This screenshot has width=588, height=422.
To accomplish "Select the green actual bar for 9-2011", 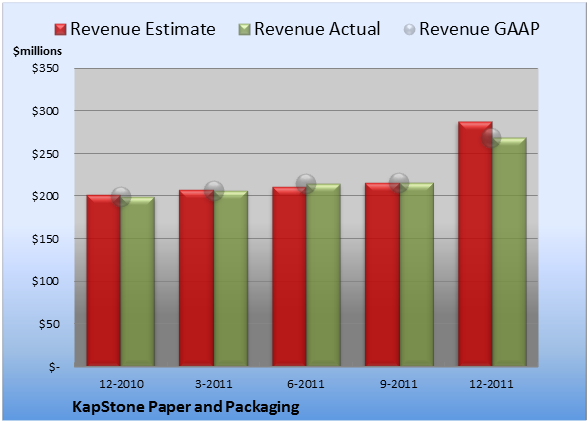I will [416, 275].
